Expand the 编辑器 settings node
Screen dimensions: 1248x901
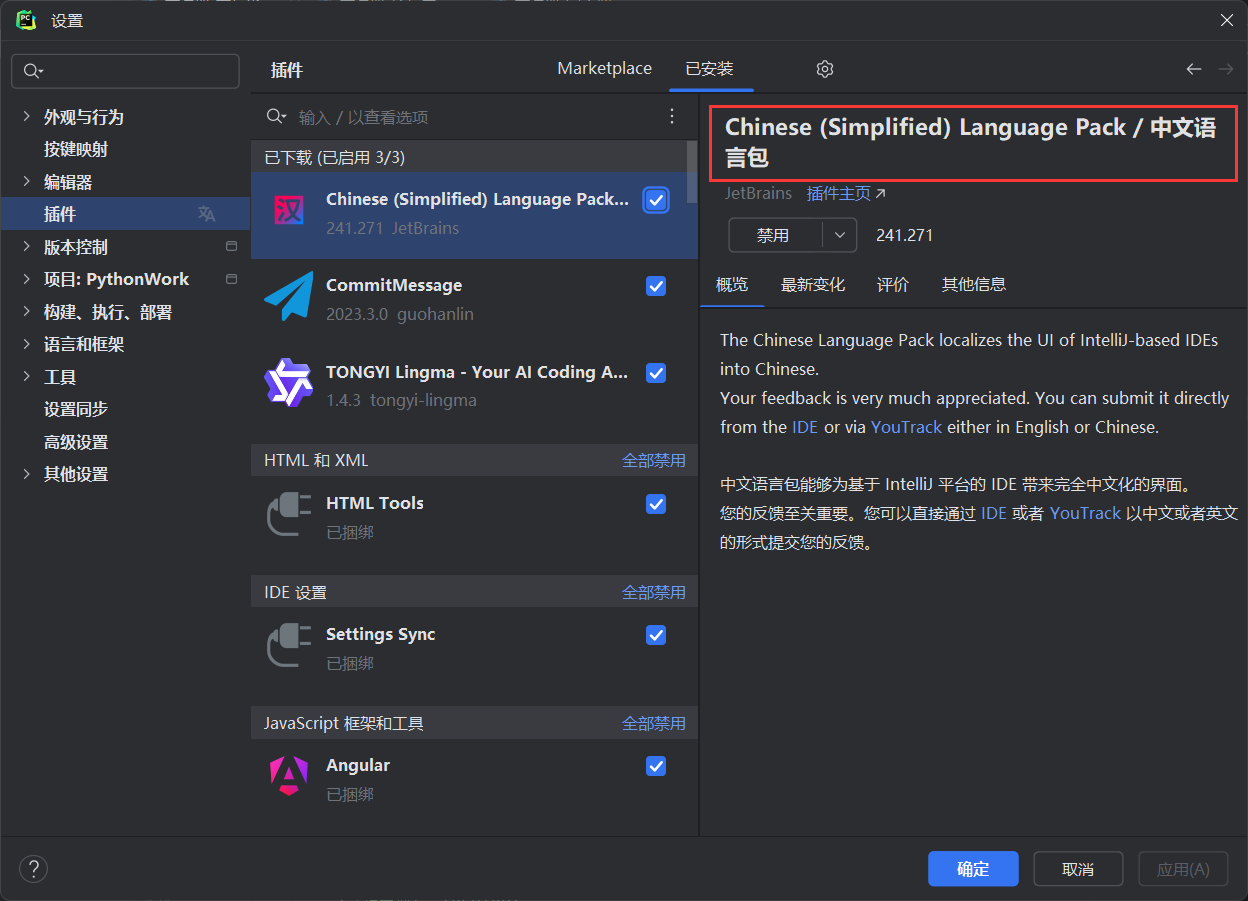pos(26,182)
